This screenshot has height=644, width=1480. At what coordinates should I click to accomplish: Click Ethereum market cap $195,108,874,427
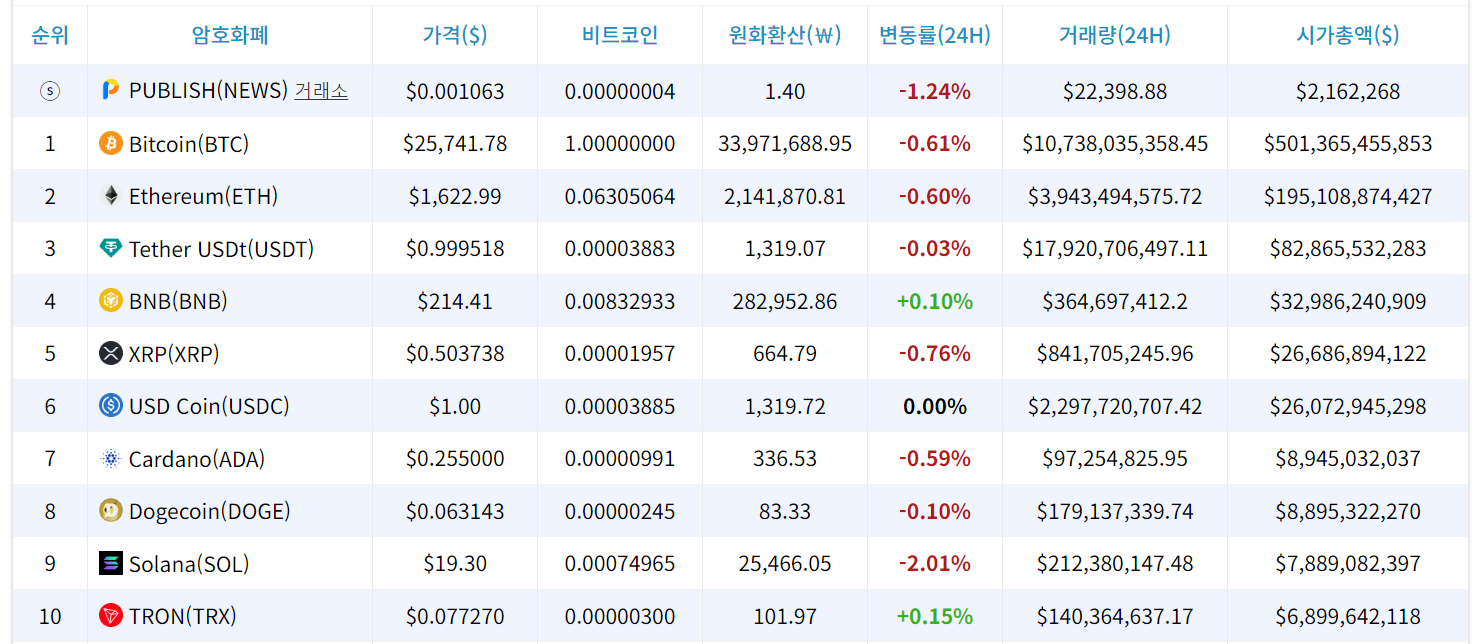[x=1348, y=196]
